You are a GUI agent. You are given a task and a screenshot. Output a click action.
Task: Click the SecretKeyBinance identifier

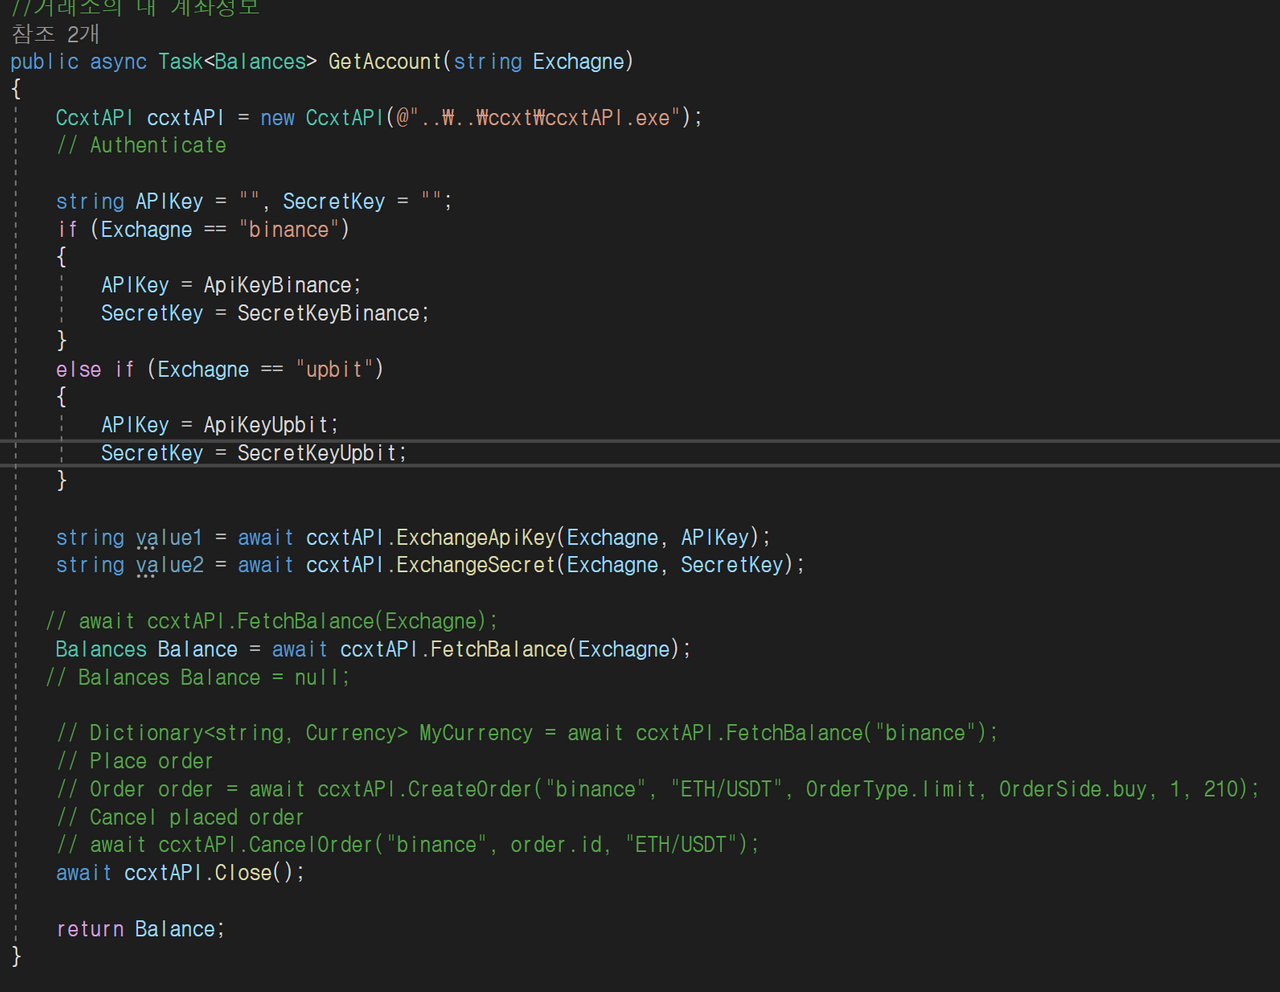[328, 314]
